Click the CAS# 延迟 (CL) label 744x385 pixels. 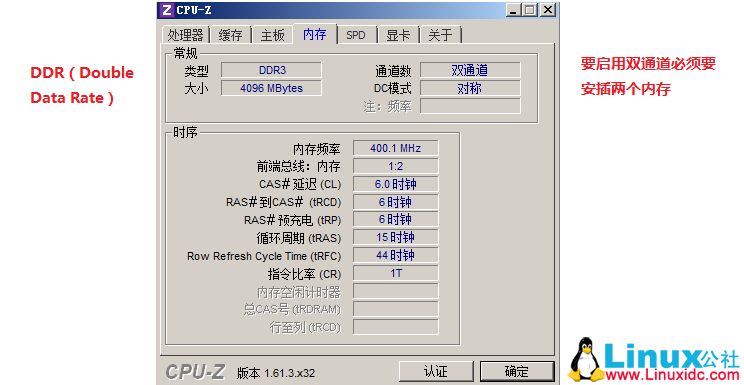pos(300,185)
